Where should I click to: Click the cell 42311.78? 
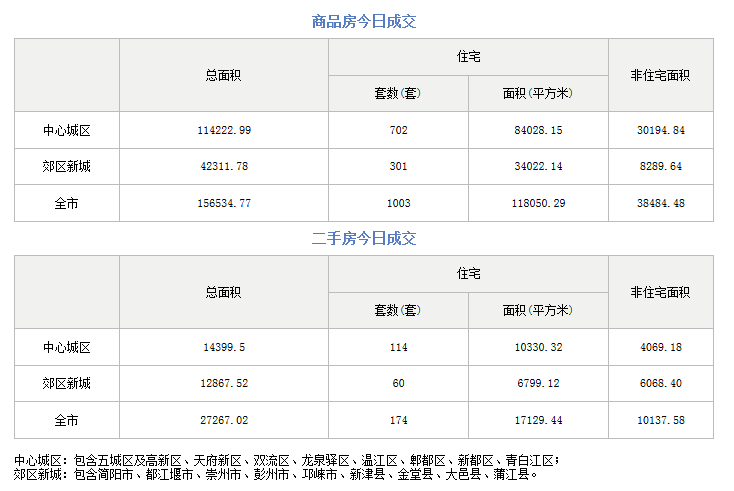point(224,166)
